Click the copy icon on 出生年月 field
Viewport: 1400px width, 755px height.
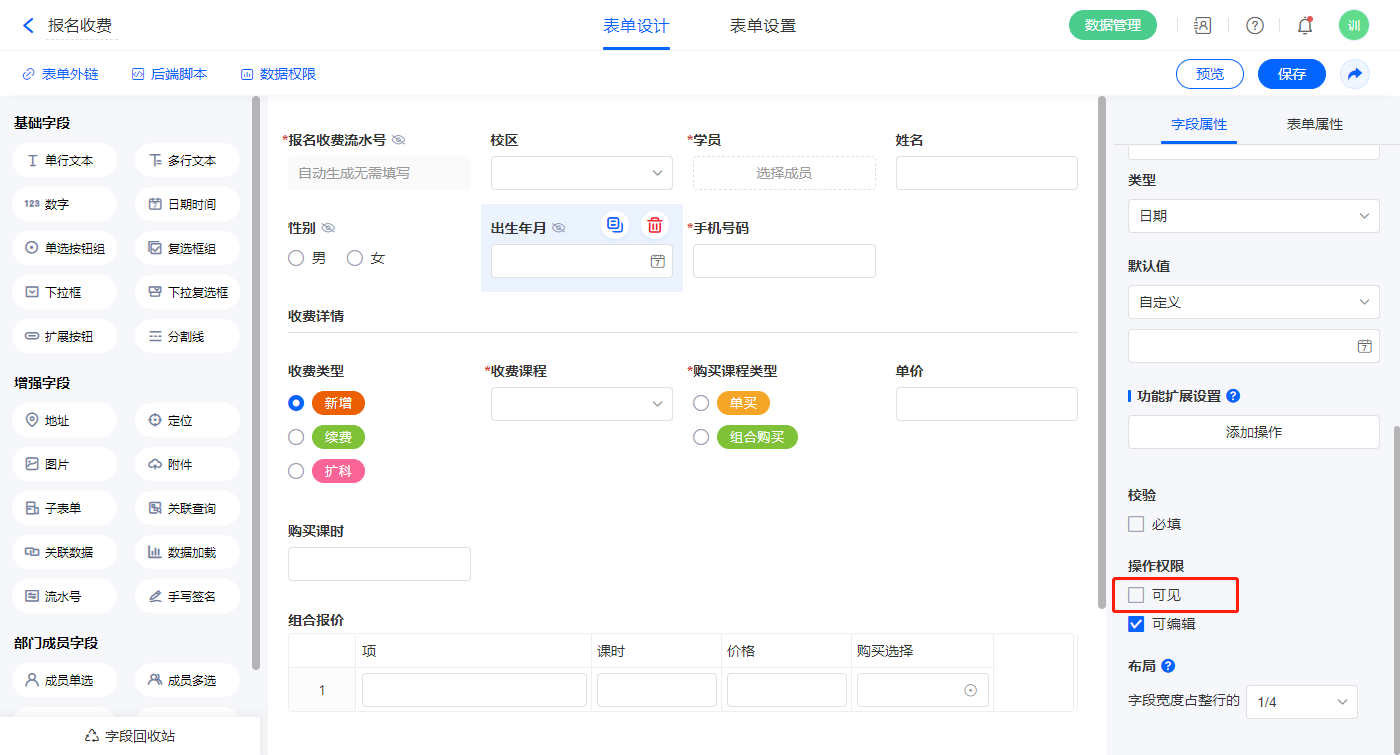[615, 225]
